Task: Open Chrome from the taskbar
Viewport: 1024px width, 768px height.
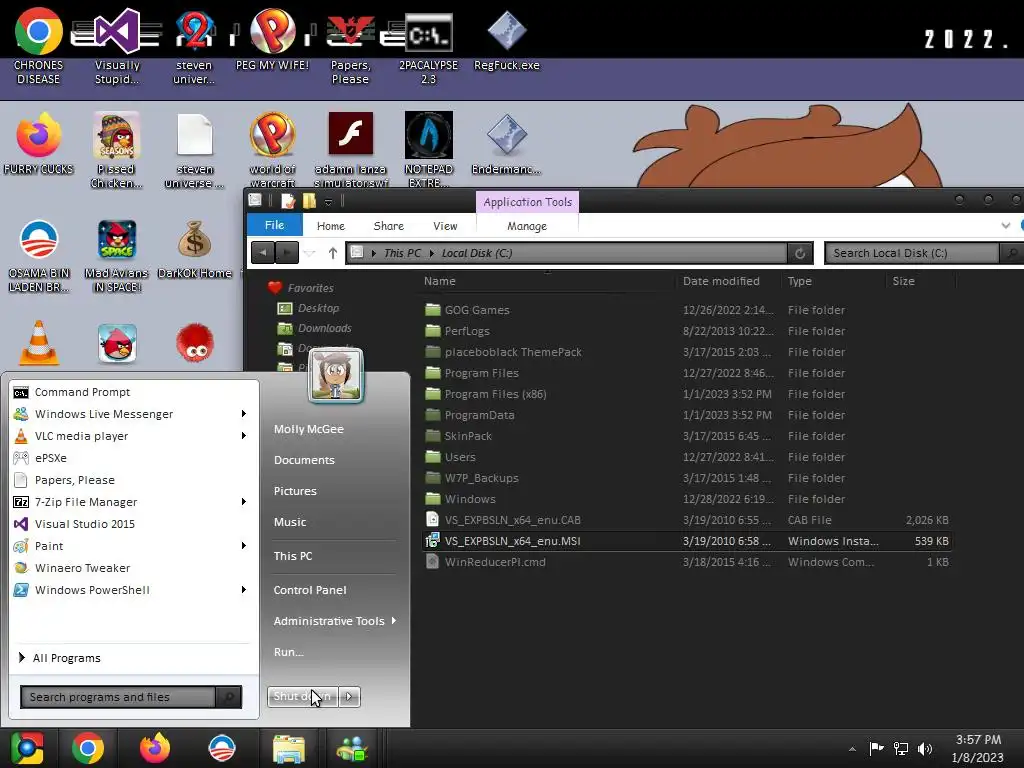Action: 88,748
